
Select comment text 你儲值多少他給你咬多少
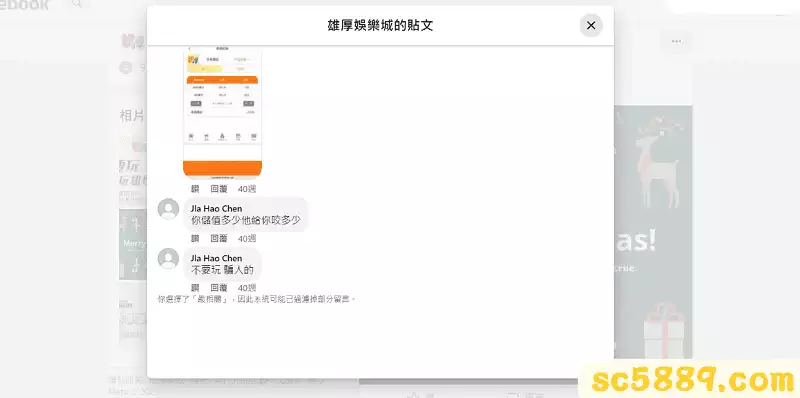245,220
